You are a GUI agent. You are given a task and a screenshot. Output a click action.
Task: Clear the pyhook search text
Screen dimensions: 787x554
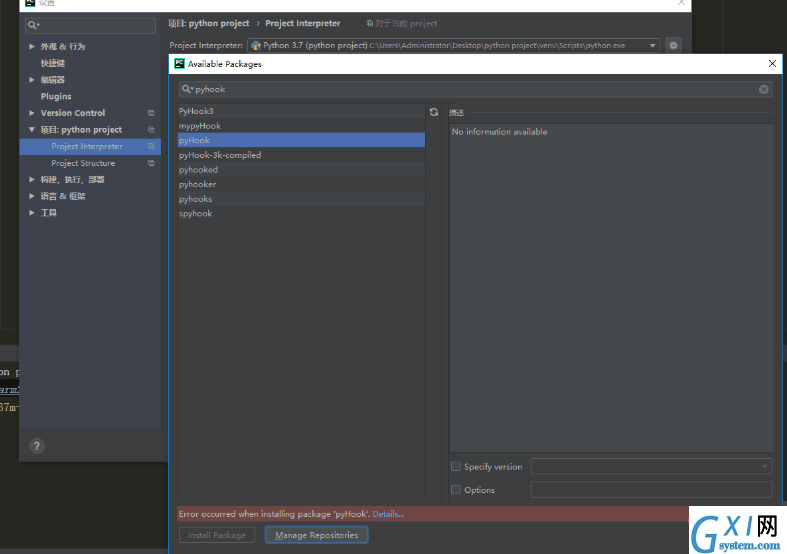(763, 89)
